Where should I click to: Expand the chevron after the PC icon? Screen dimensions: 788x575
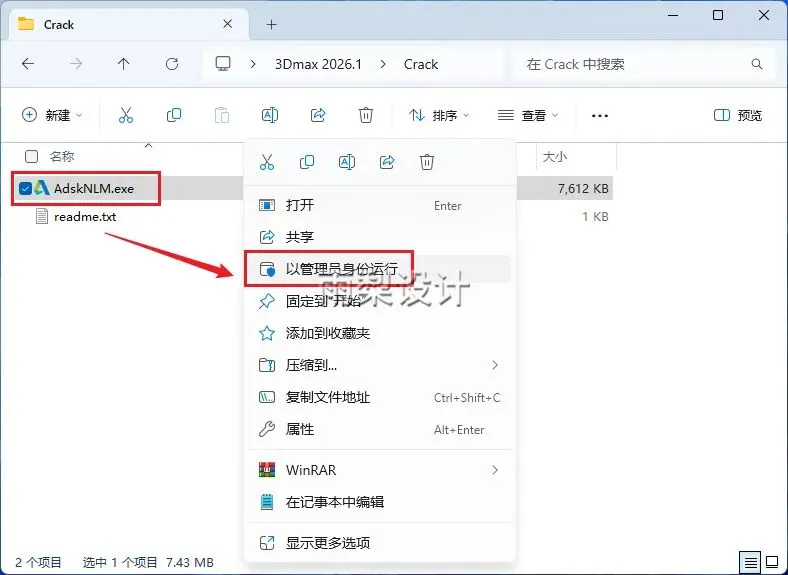click(253, 64)
